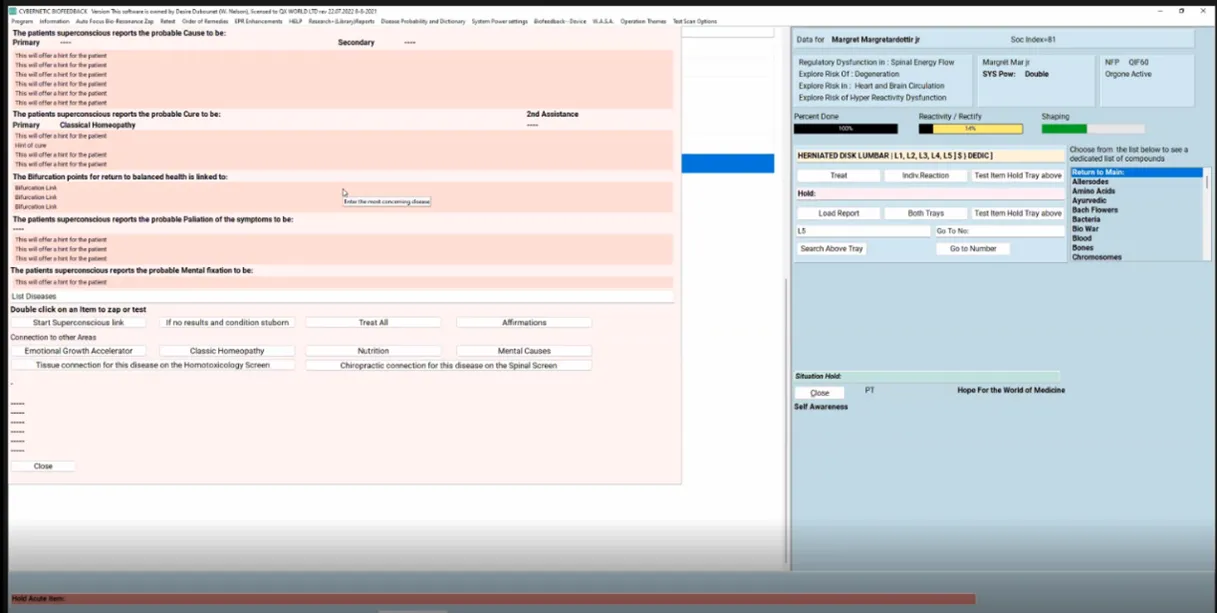Launch Emotional Growth Accelerator
This screenshot has width=1217, height=613.
(78, 351)
